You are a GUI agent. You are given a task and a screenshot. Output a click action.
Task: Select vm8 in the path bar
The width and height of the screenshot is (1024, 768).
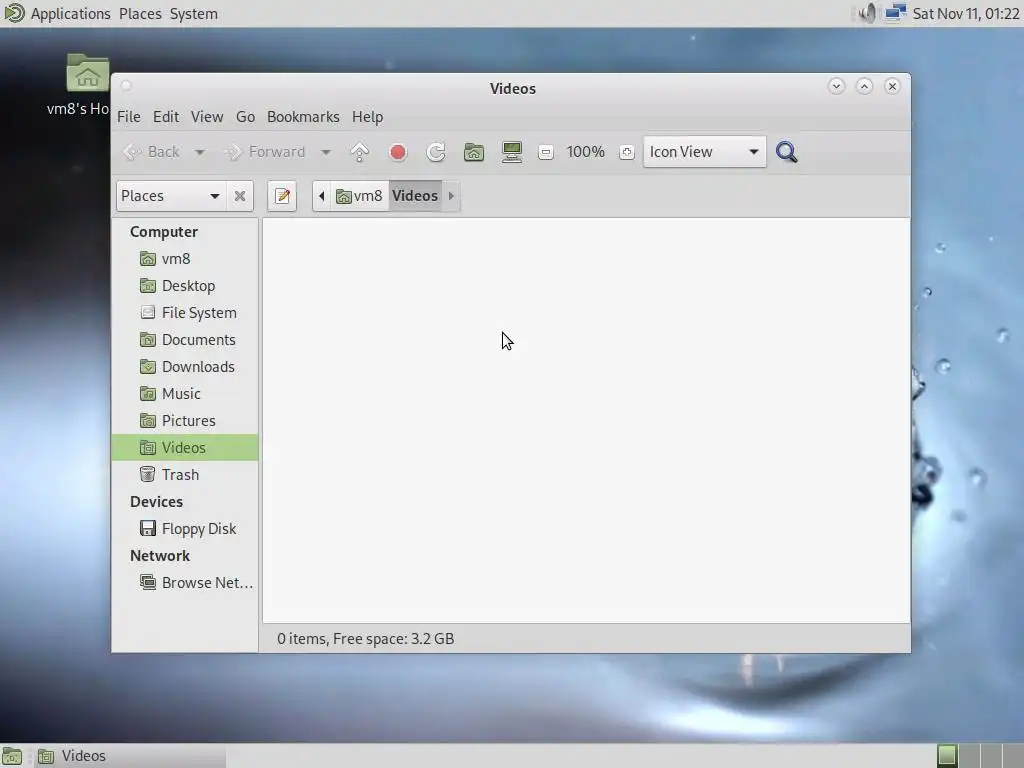tap(359, 196)
